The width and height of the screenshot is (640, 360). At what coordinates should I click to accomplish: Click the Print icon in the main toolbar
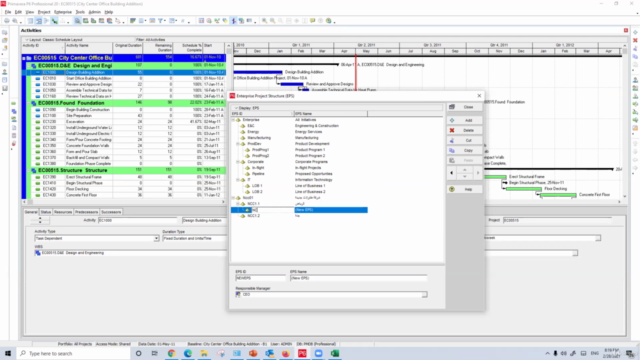point(7,21)
